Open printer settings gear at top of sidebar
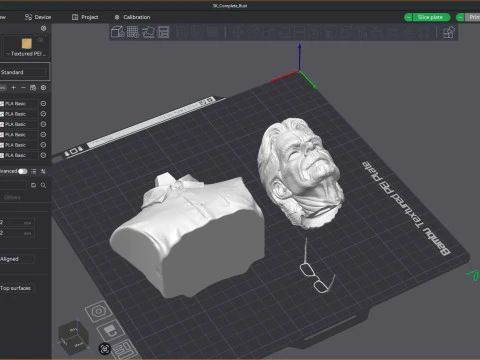Image resolution: width=480 pixels, height=360 pixels. [x=43, y=28]
